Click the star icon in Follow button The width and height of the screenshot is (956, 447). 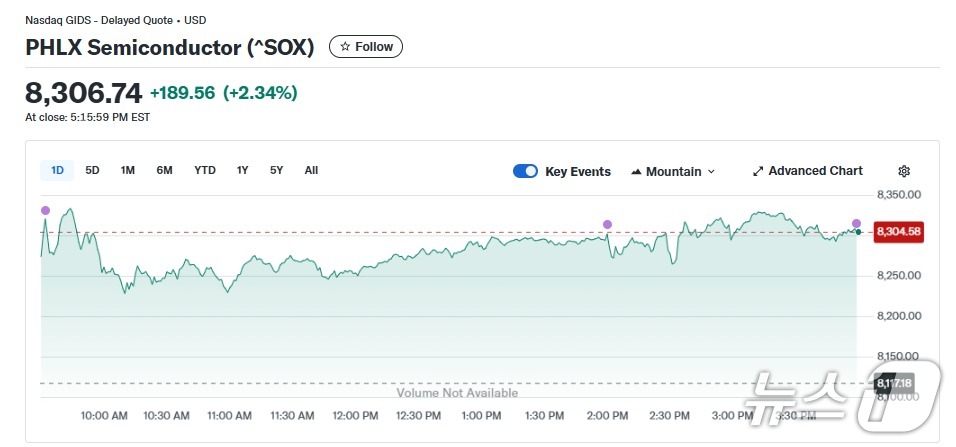point(345,47)
